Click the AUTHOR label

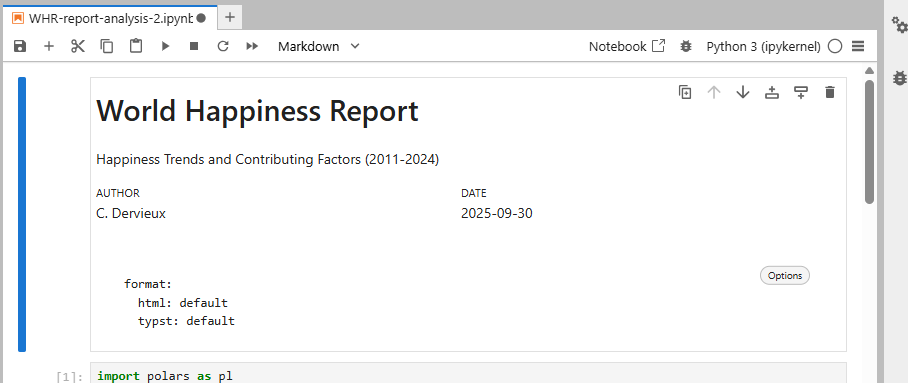[x=118, y=194]
